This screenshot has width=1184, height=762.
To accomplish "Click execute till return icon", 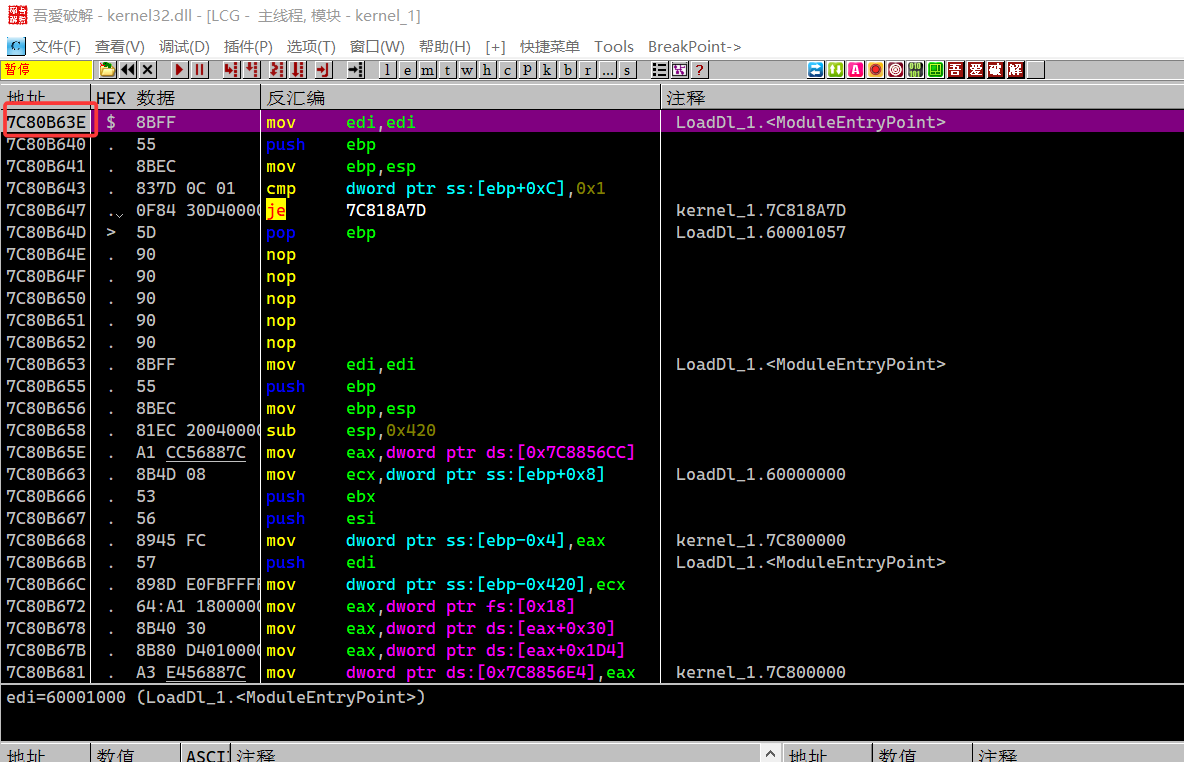I will [323, 70].
